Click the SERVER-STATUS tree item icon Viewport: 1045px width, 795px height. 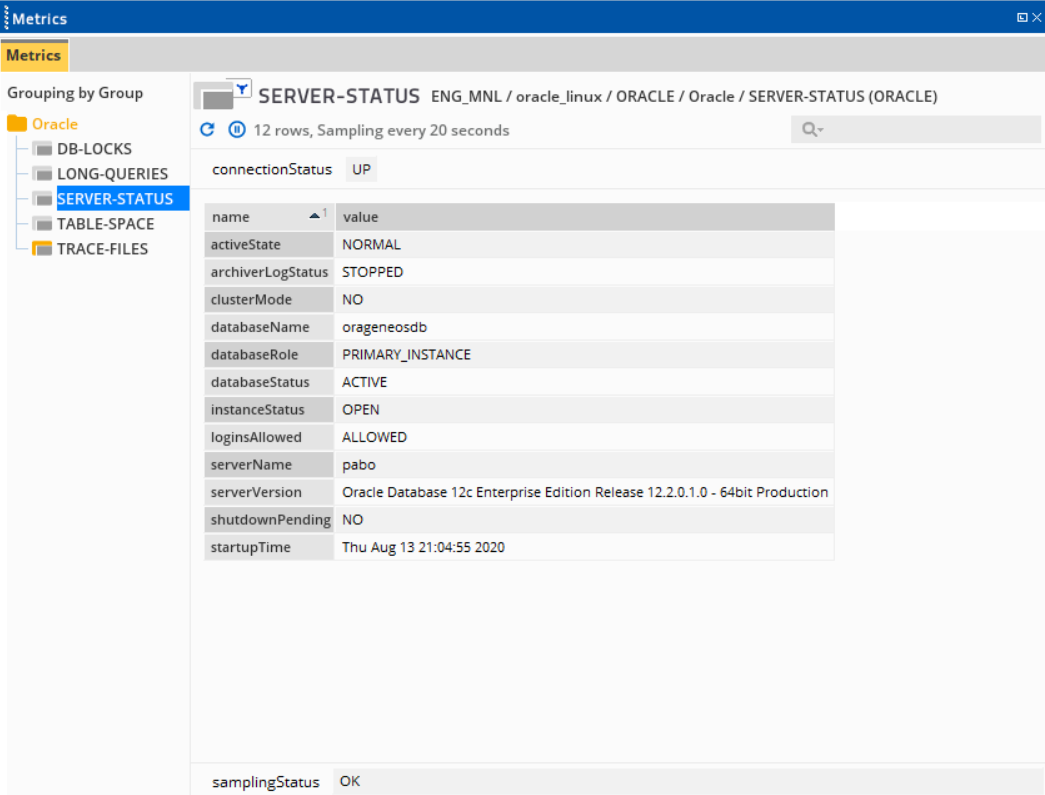coord(42,199)
